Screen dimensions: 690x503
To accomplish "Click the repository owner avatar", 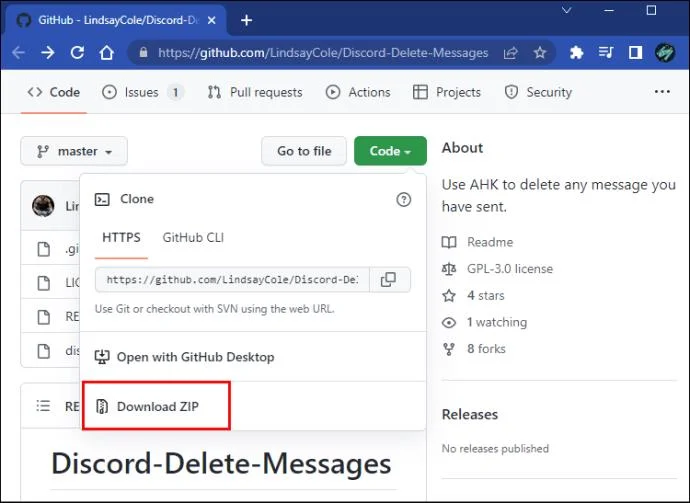I will point(43,206).
